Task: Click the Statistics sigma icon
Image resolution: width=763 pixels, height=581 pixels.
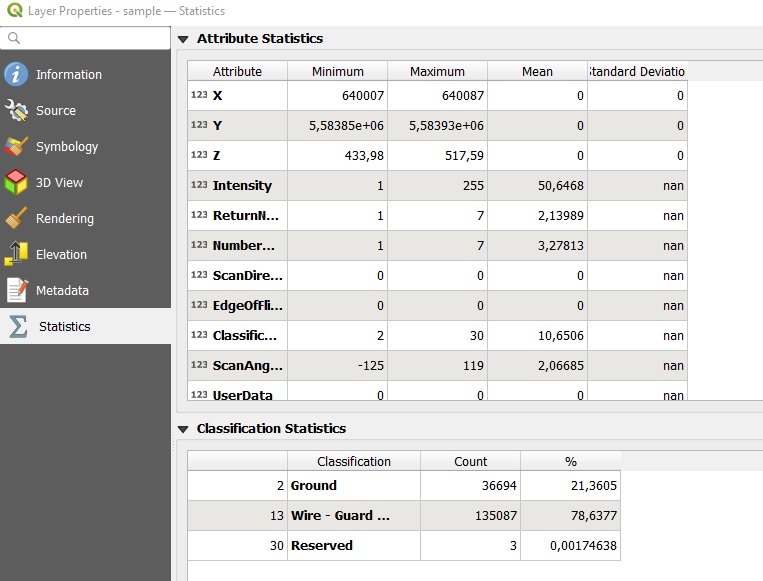Action: [18, 327]
